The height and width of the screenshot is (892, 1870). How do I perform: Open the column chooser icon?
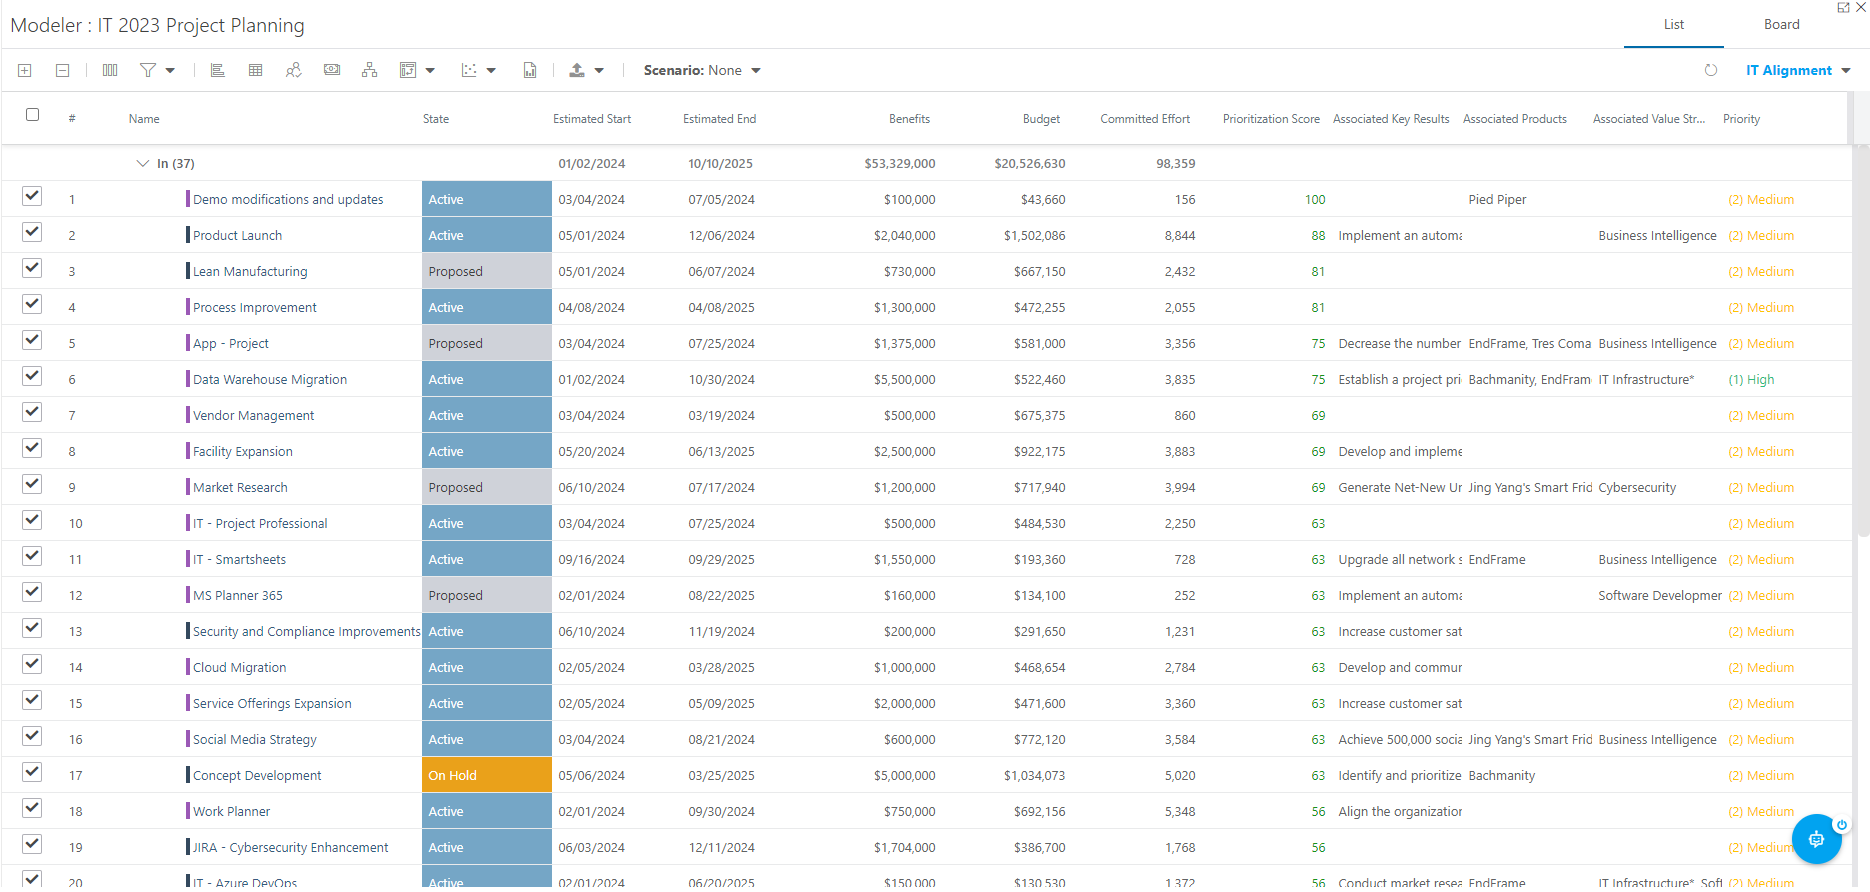tap(110, 70)
